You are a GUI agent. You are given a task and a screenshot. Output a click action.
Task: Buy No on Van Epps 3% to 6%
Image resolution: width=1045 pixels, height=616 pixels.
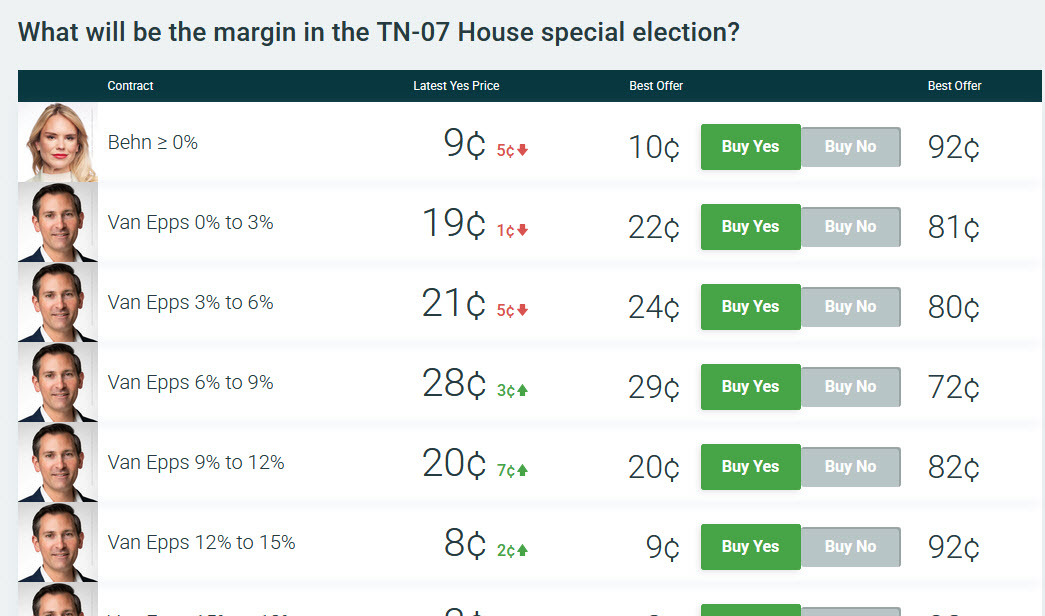click(x=850, y=307)
